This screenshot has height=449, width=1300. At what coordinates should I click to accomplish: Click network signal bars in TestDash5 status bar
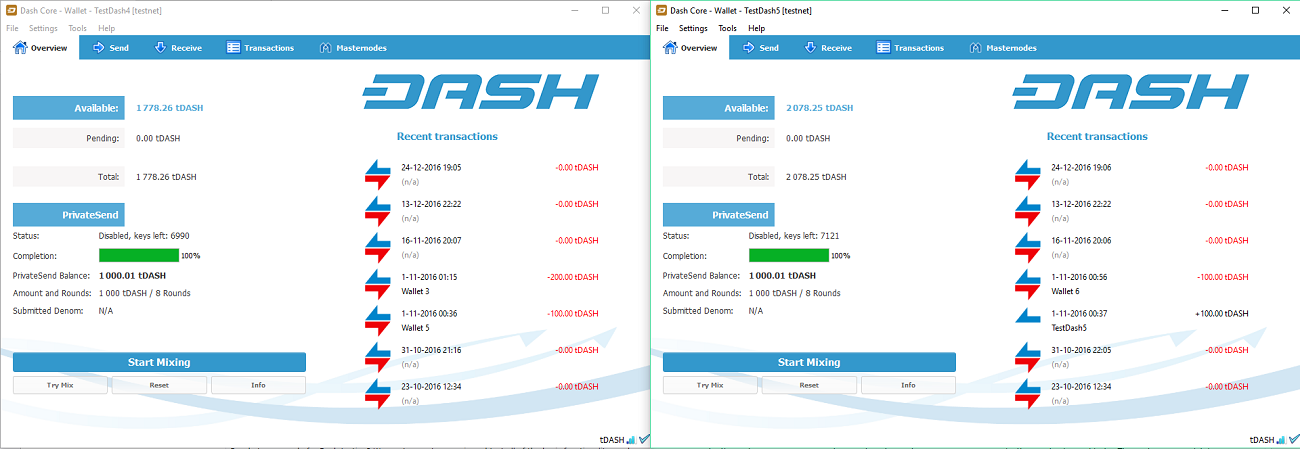point(1281,439)
